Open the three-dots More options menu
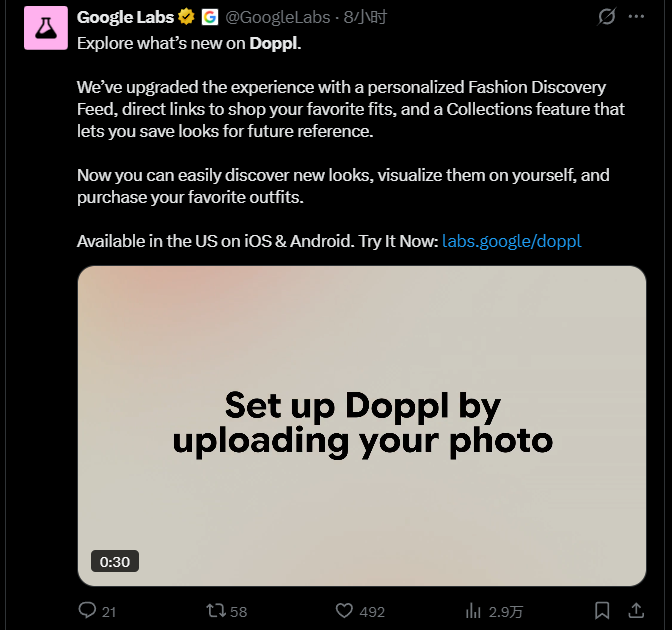 (637, 17)
